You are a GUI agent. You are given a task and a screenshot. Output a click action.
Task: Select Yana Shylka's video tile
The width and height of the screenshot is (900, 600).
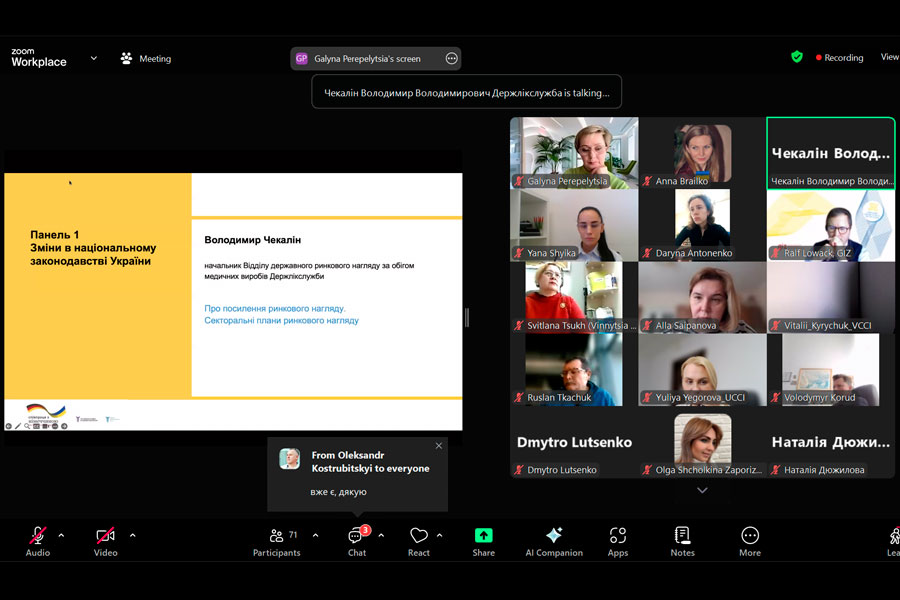[x=574, y=225]
